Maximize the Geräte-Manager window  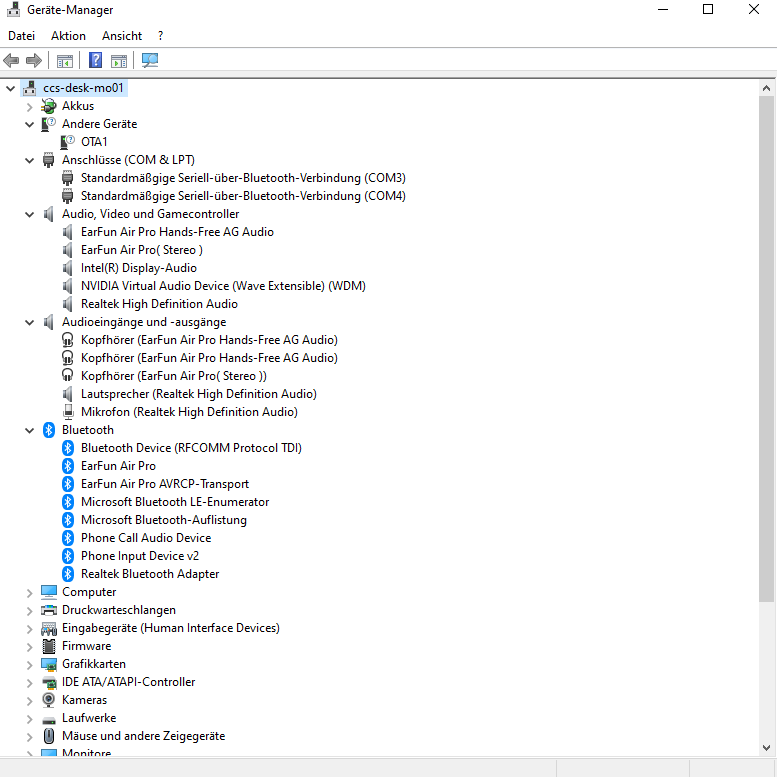click(x=708, y=9)
